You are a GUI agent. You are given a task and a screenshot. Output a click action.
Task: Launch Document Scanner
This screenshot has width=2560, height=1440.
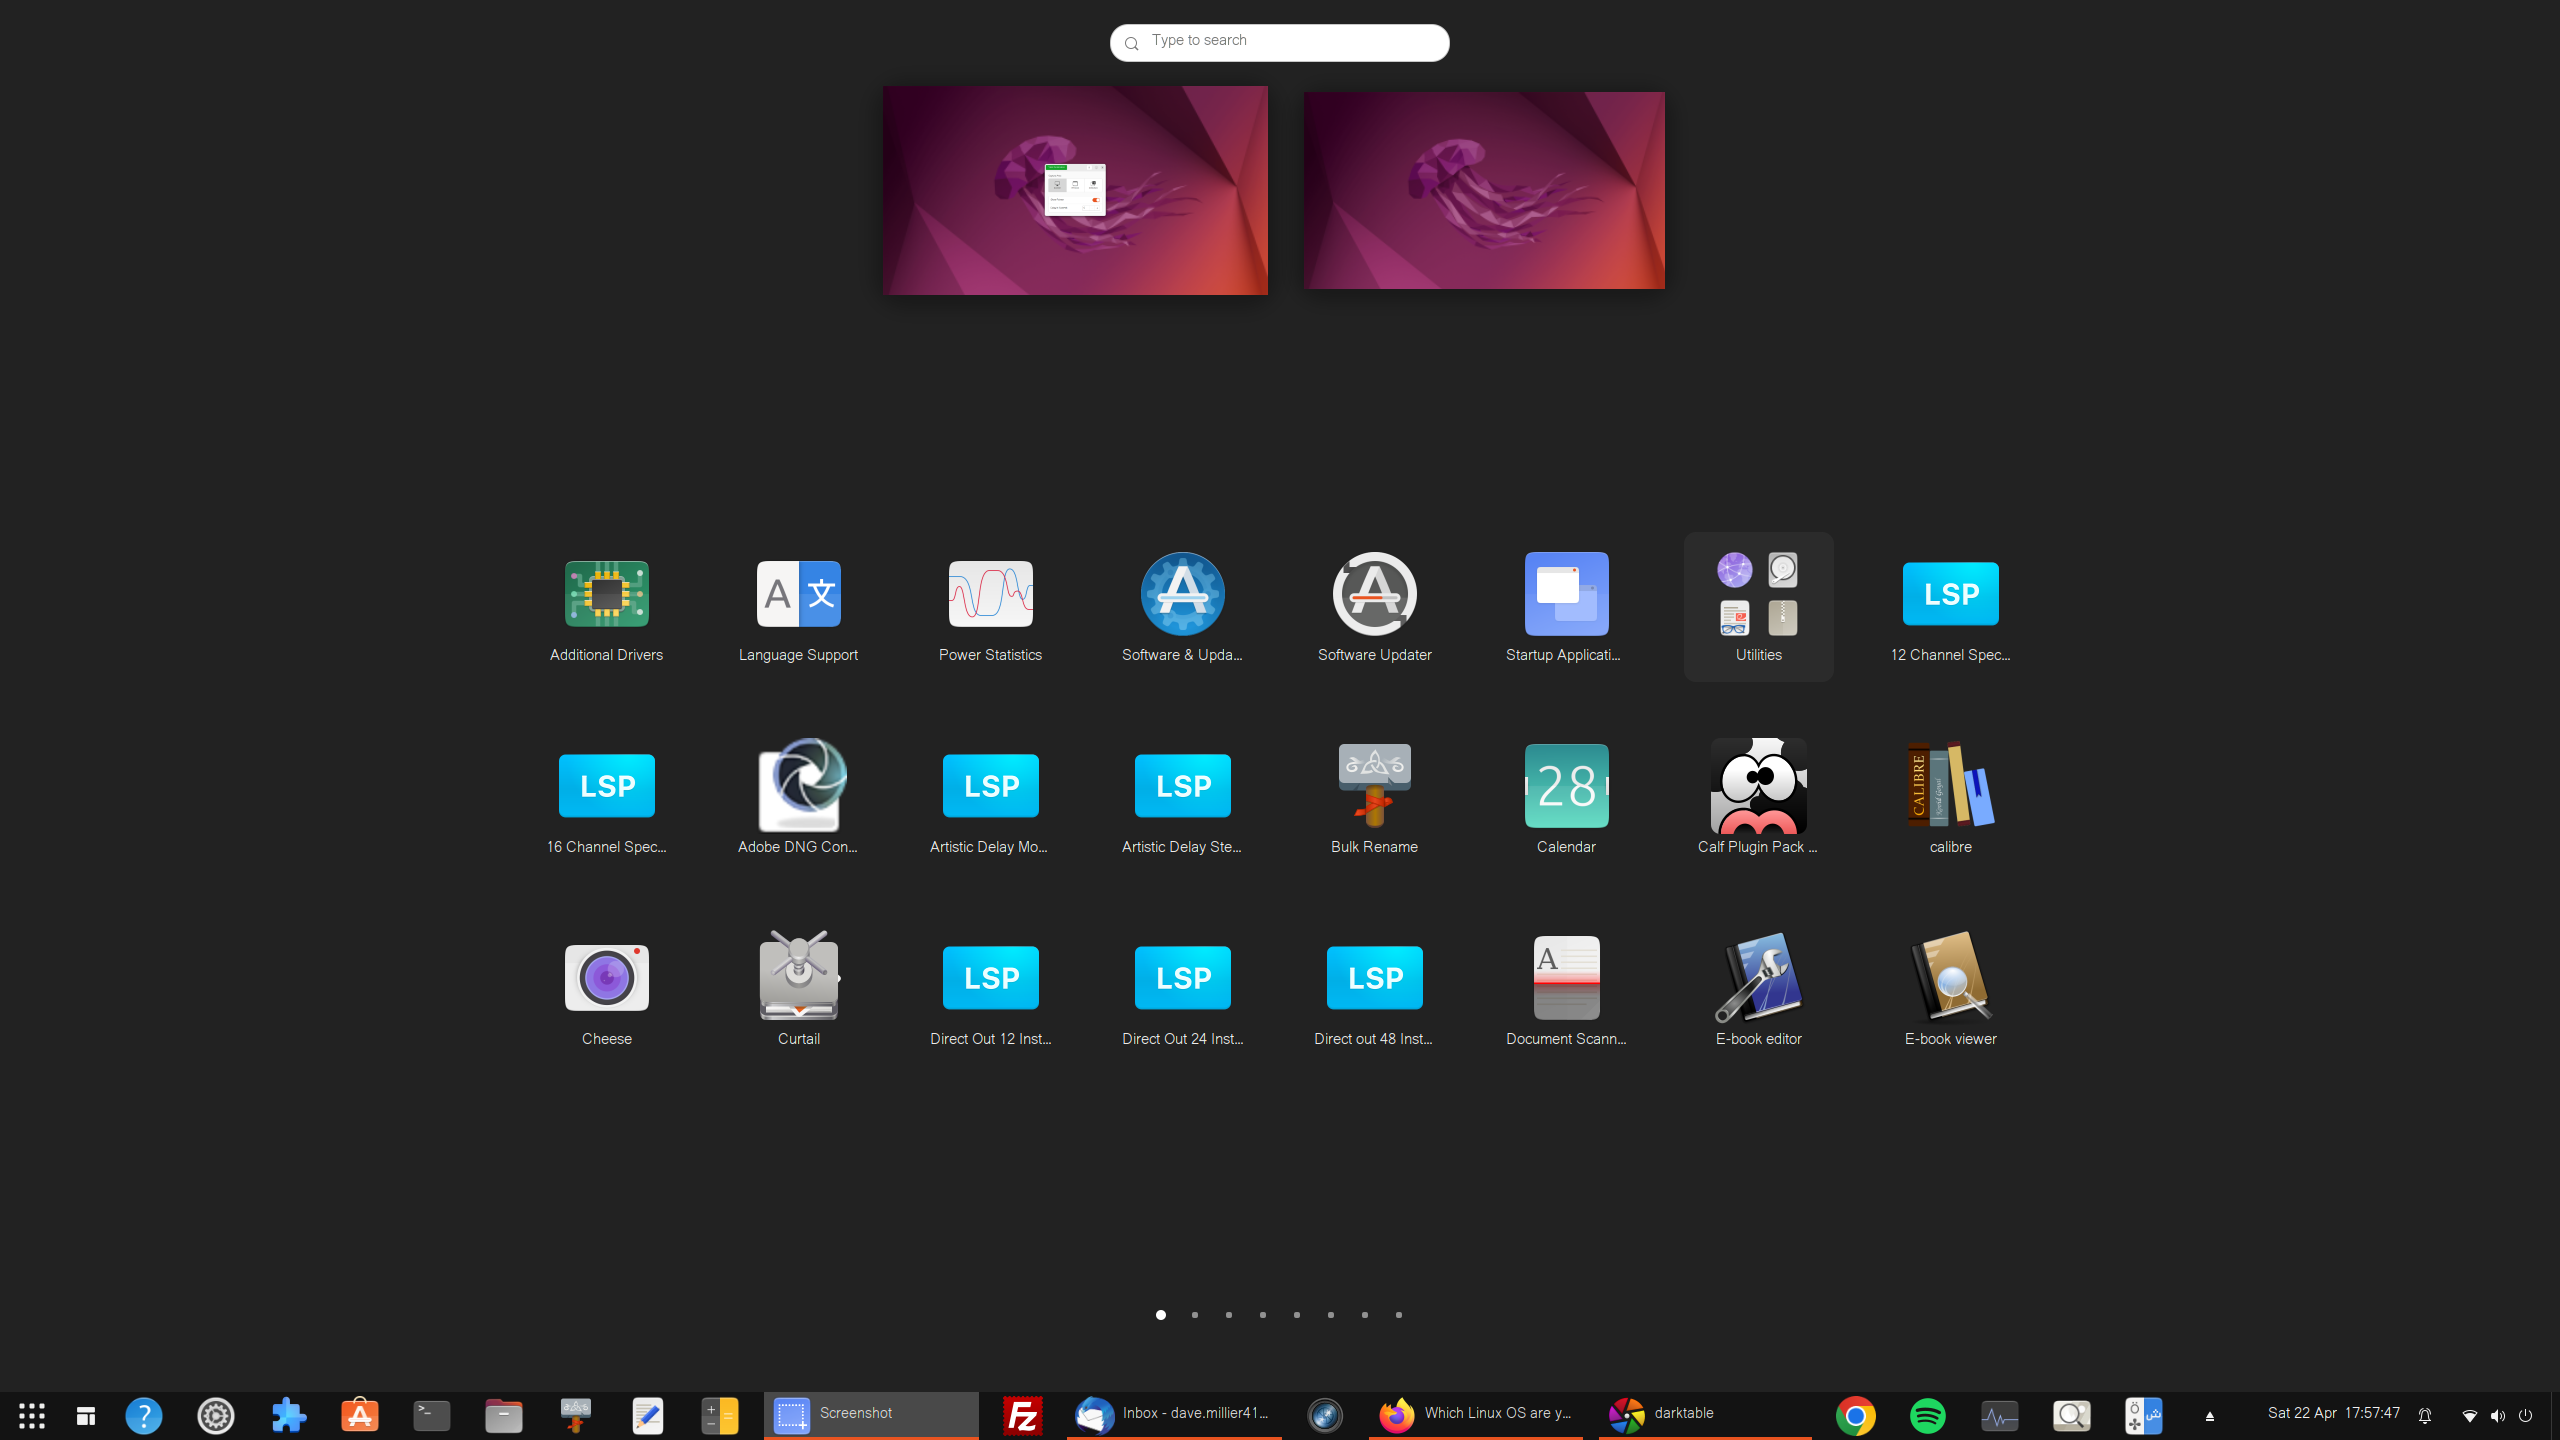point(1566,978)
